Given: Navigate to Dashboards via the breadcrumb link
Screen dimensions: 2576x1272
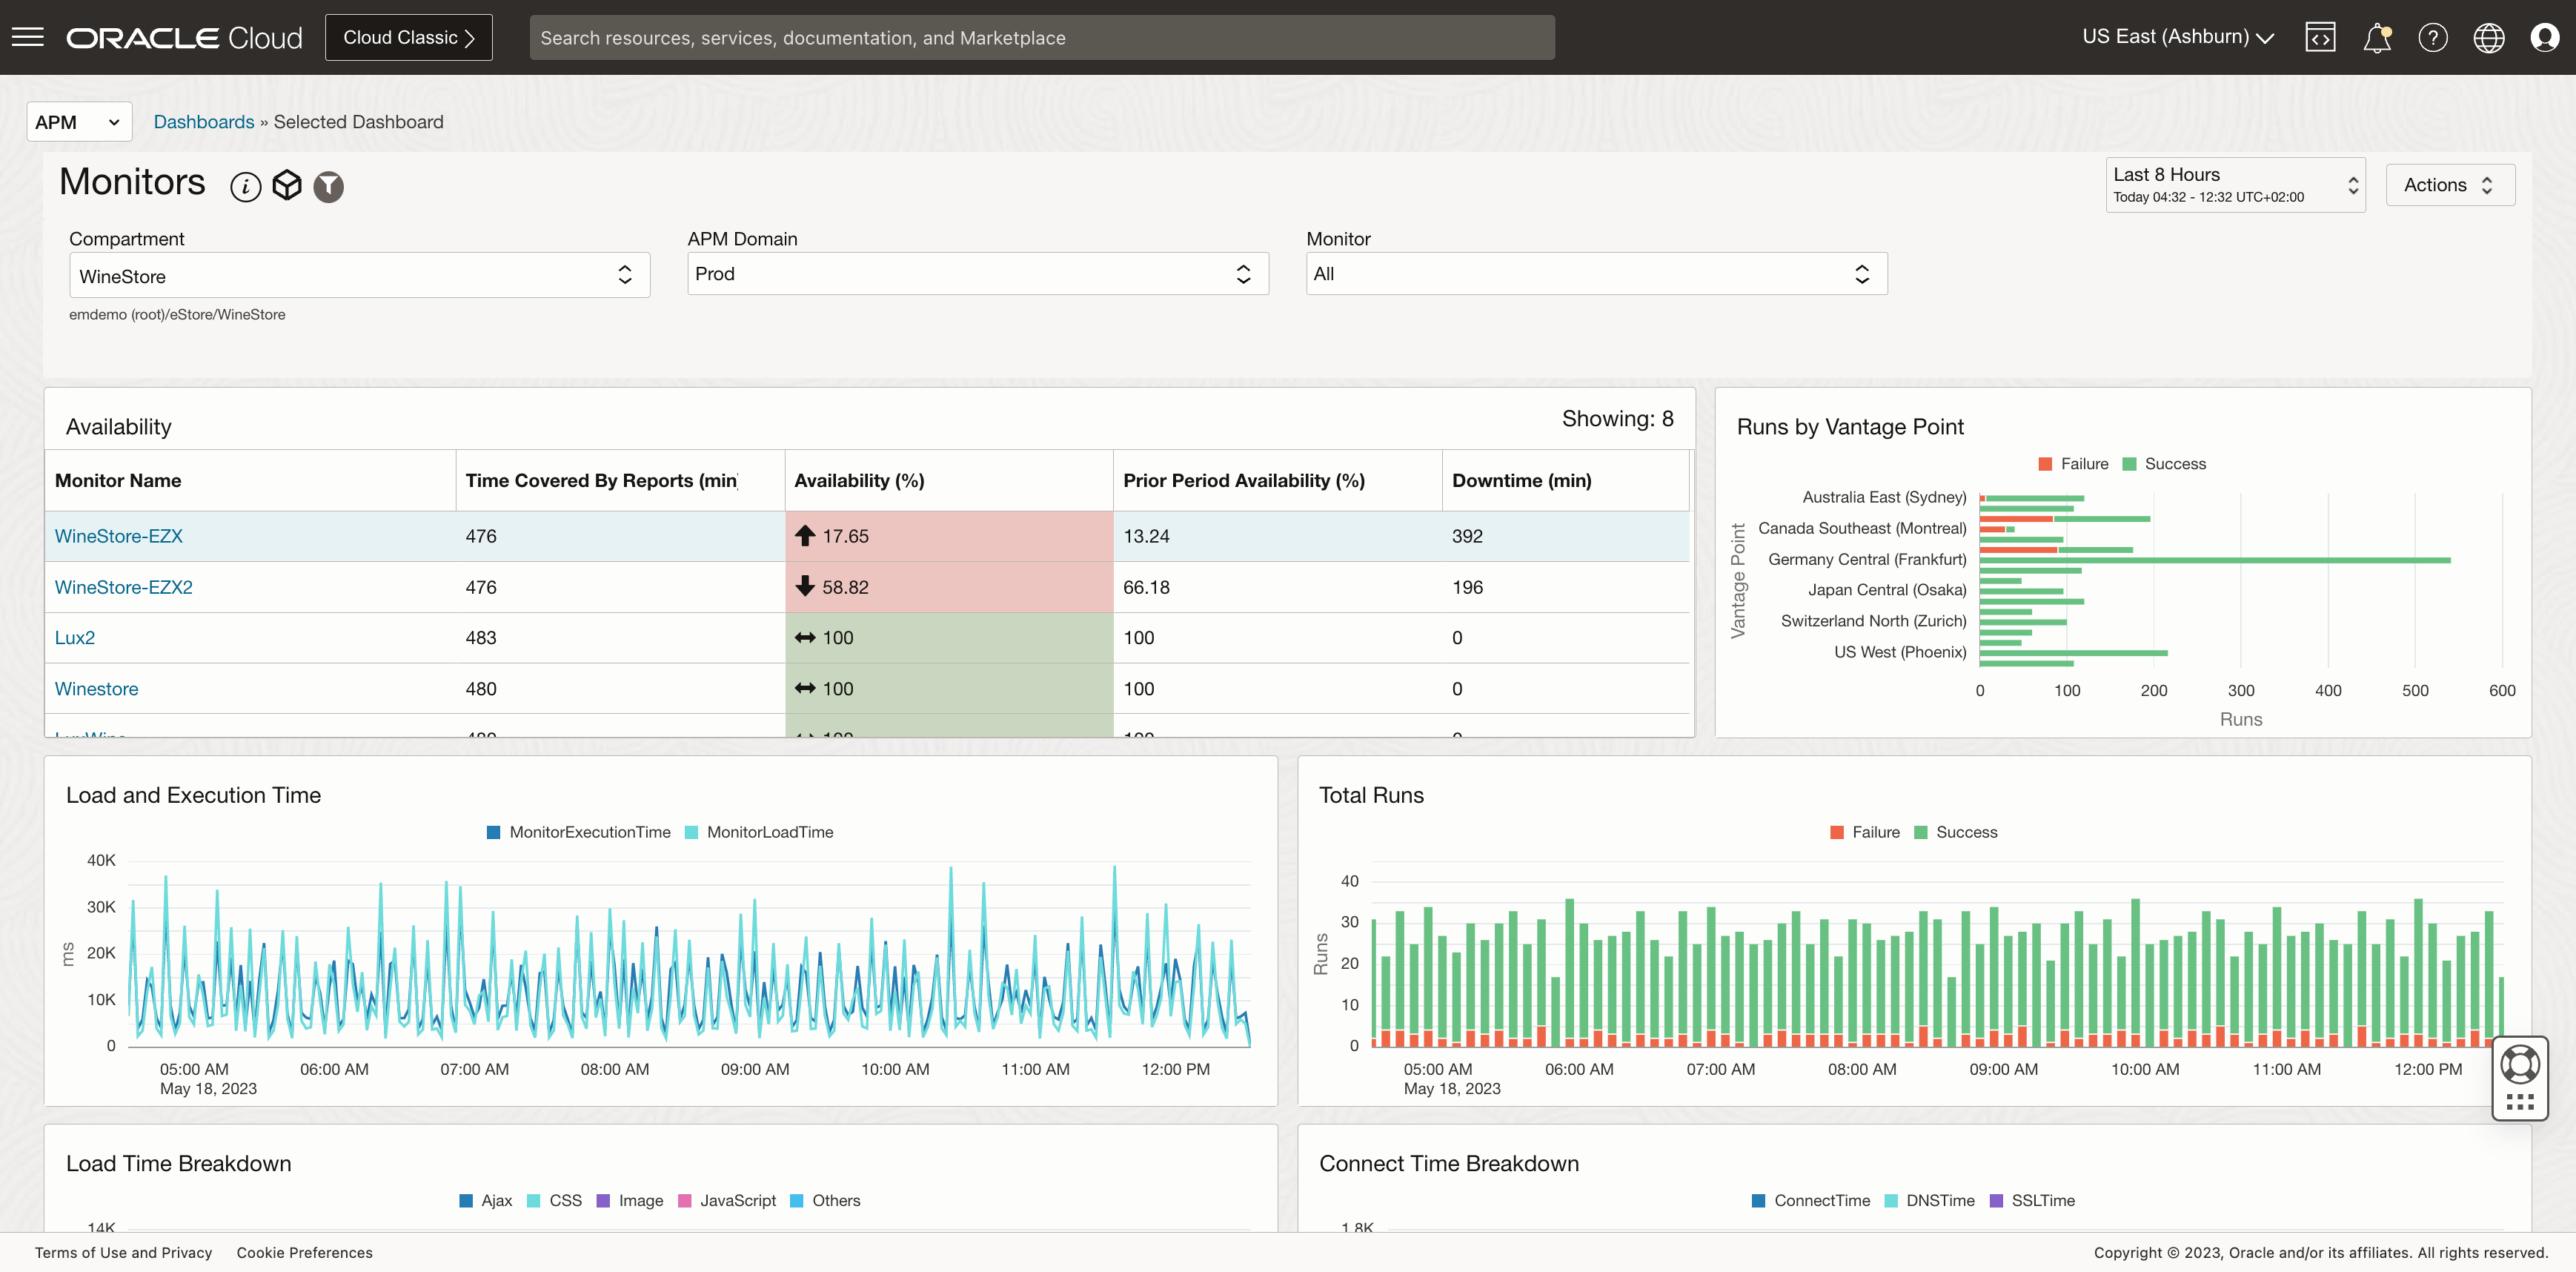Looking at the screenshot, I should point(204,121).
